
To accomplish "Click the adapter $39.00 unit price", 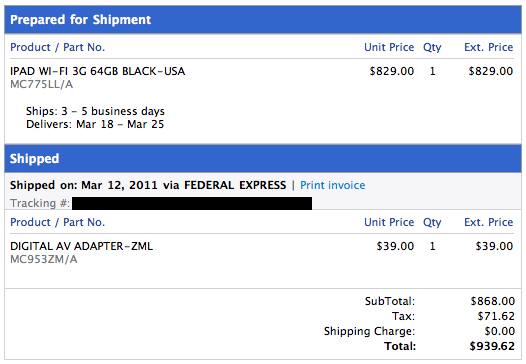I will [x=395, y=246].
